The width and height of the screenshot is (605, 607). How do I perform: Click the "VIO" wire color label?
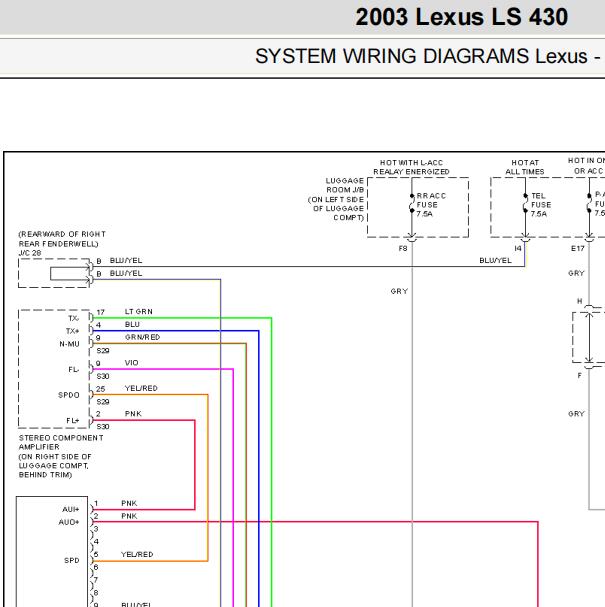[131, 363]
